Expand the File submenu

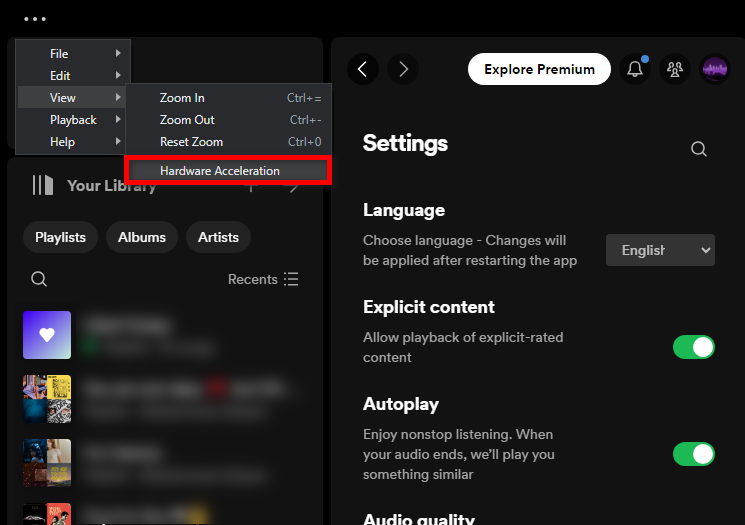pyautogui.click(x=72, y=54)
